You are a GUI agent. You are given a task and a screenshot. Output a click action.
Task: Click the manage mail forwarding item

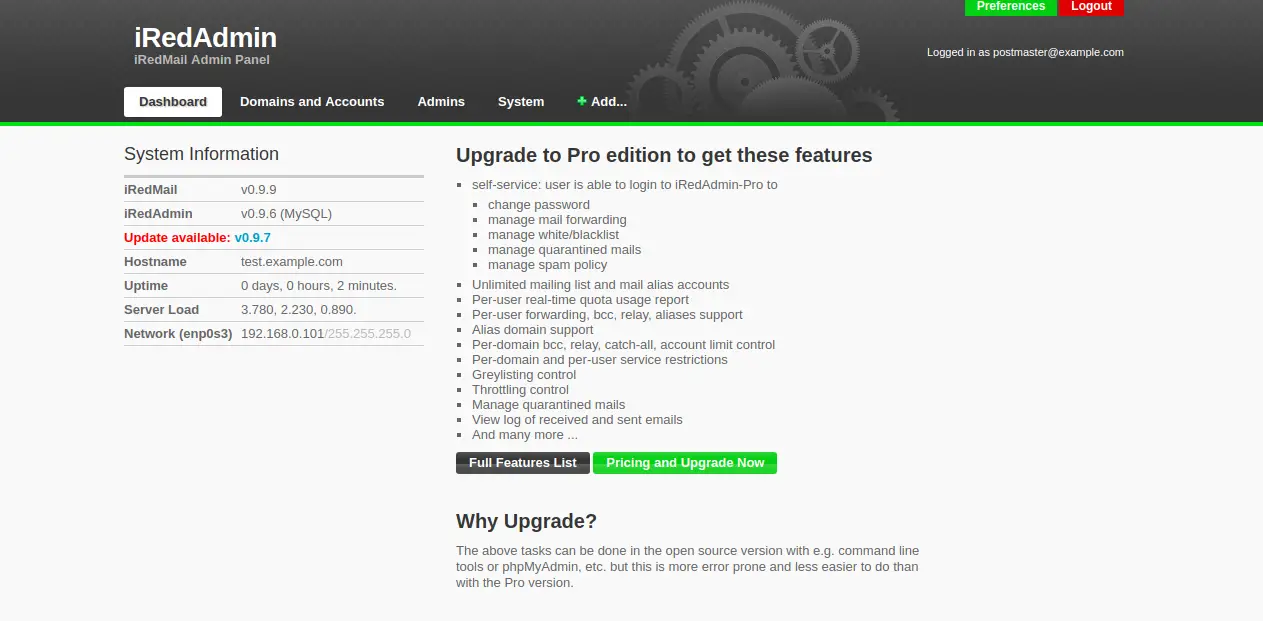557,220
